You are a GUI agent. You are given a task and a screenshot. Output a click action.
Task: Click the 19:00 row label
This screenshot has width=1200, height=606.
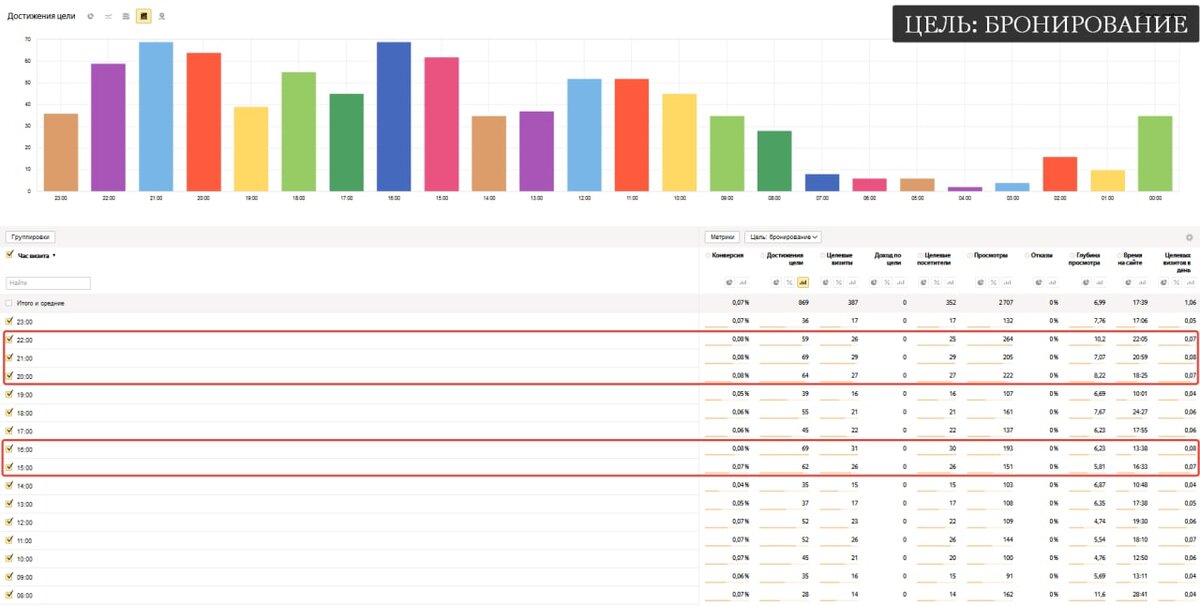pyautogui.click(x=25, y=394)
